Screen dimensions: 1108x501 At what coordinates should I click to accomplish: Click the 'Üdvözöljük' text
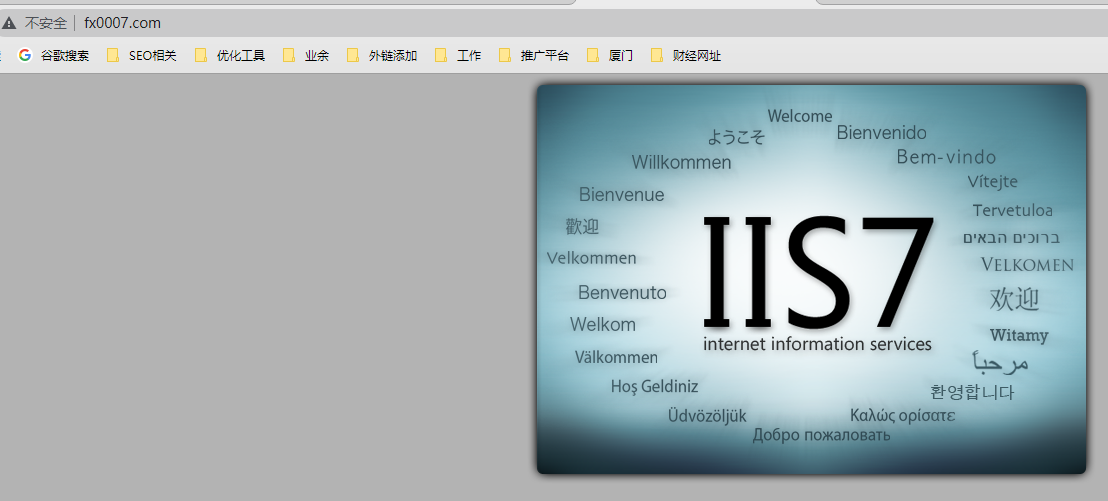coord(707,415)
